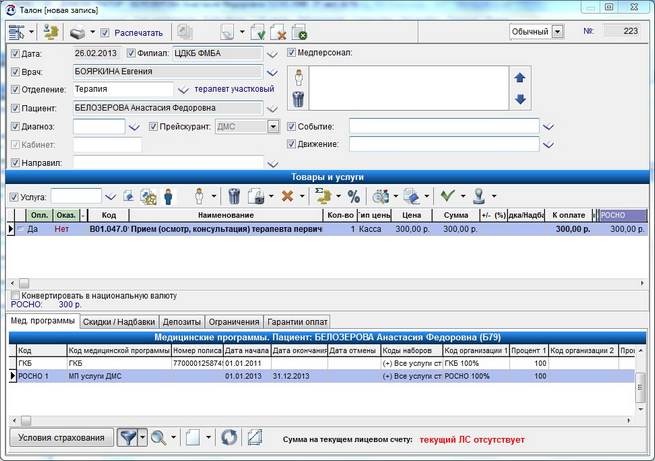The height and width of the screenshot is (461, 655).
Task: Click the Диагноз input field
Action: click(x=99, y=127)
